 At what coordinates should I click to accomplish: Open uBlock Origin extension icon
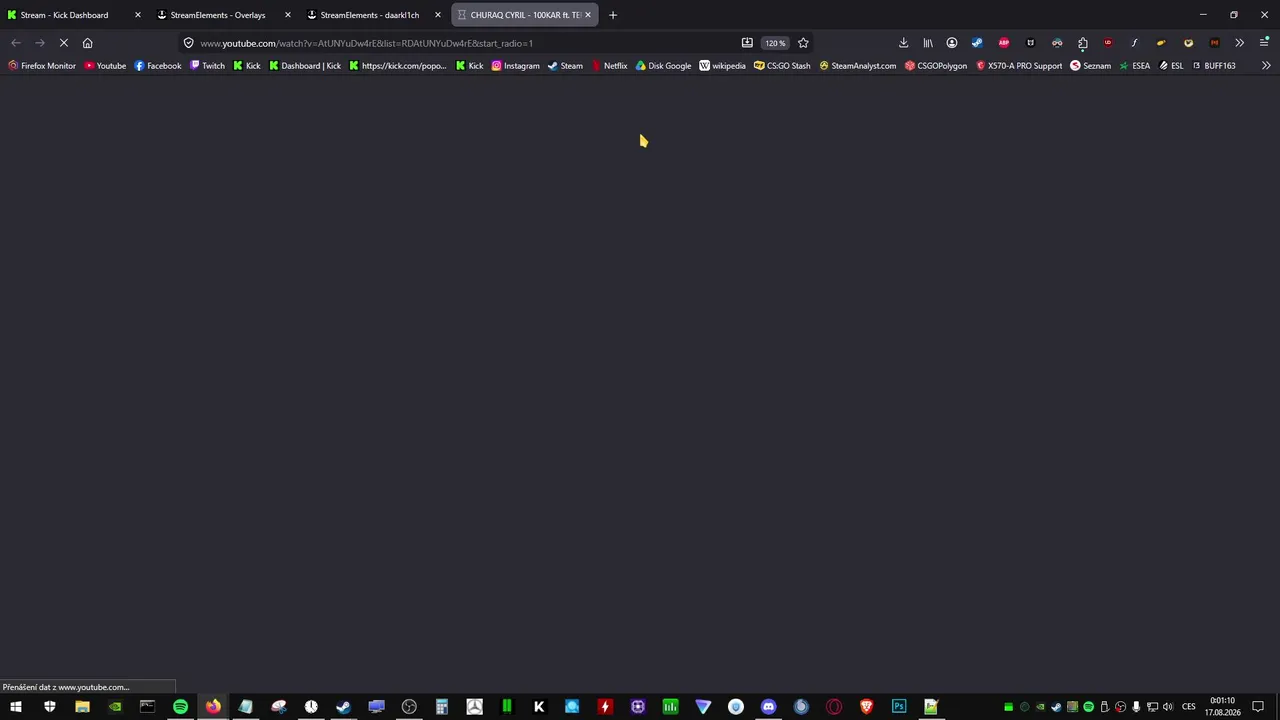[x=1108, y=43]
